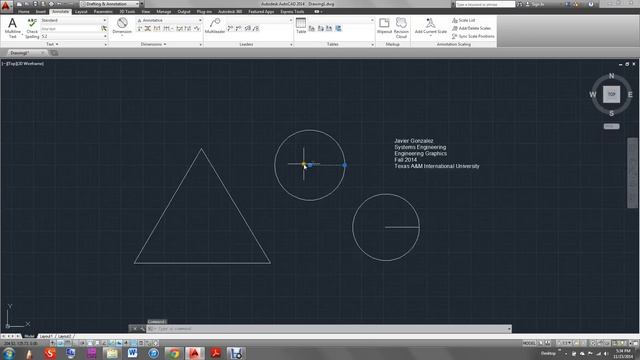640x360 pixels.
Task: Select the 'Javier Gonzalez' text line
Action: click(414, 140)
